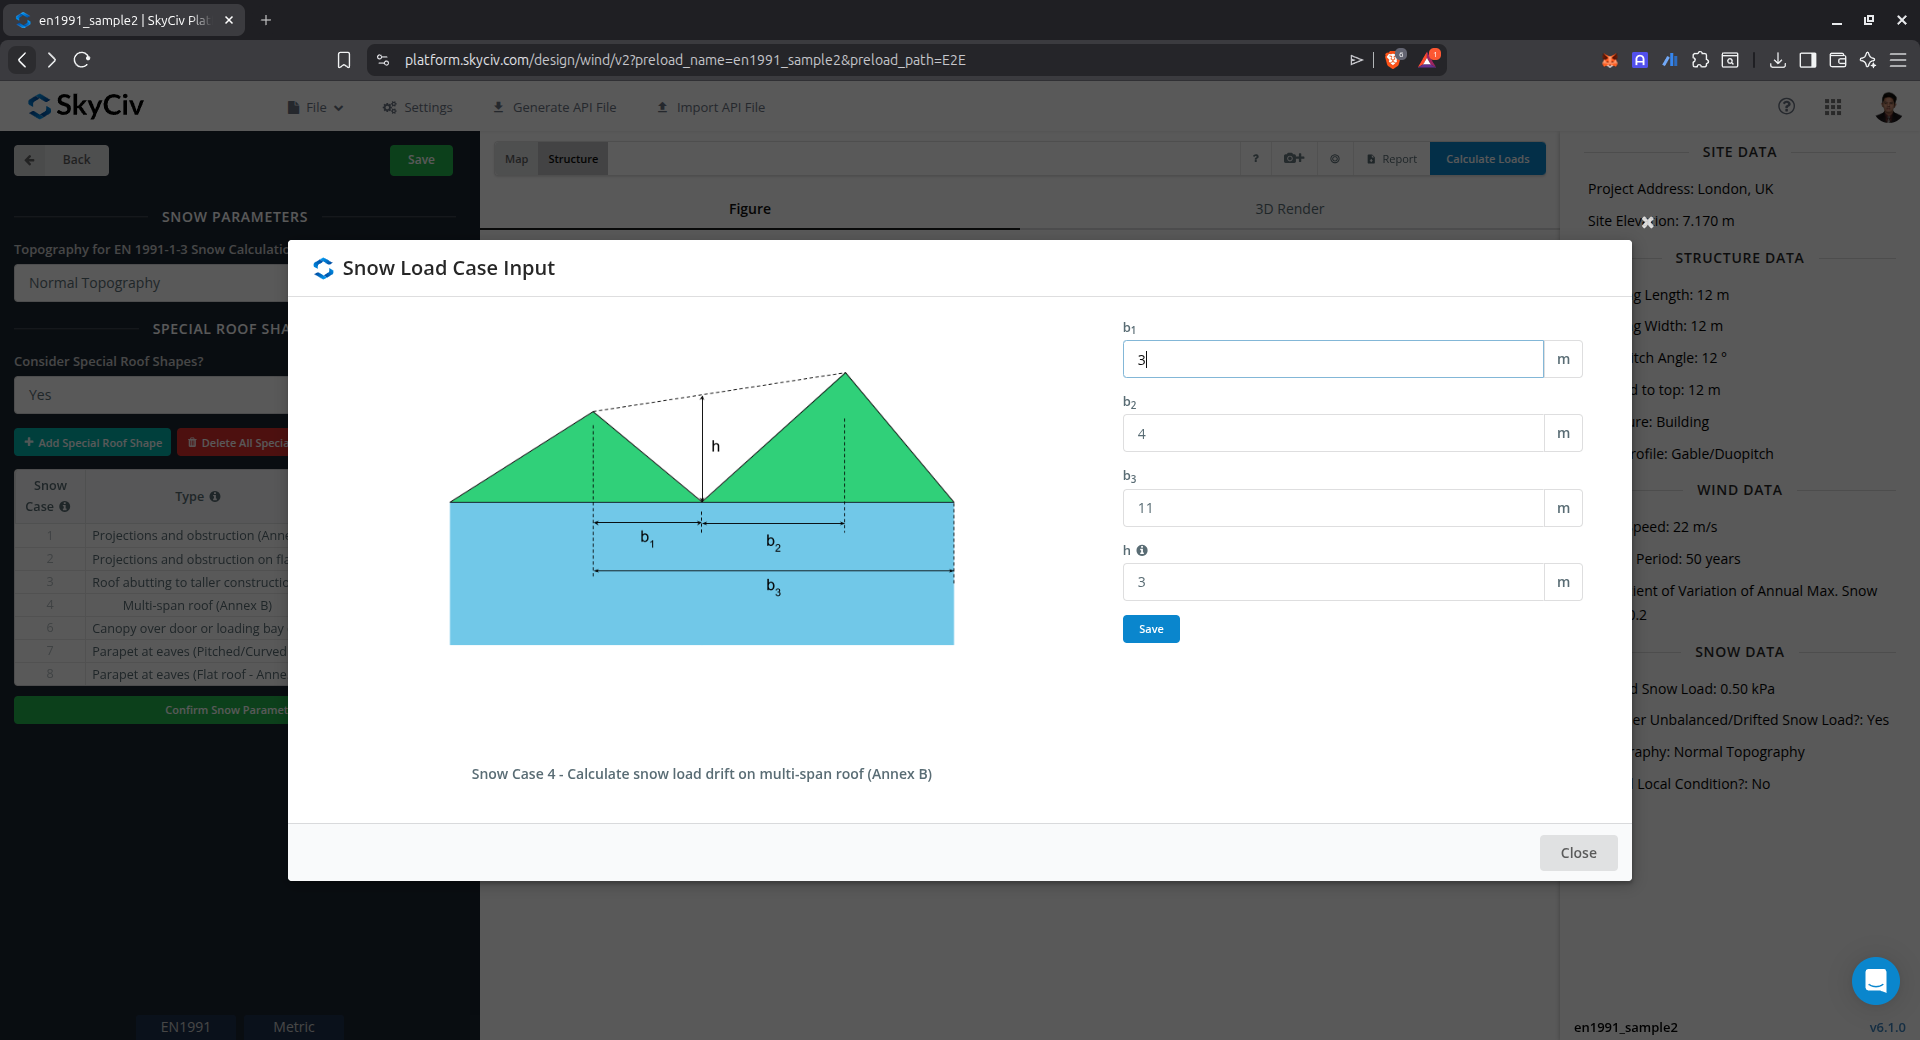The width and height of the screenshot is (1920, 1040).
Task: Open a new browser tab
Action: tap(266, 20)
